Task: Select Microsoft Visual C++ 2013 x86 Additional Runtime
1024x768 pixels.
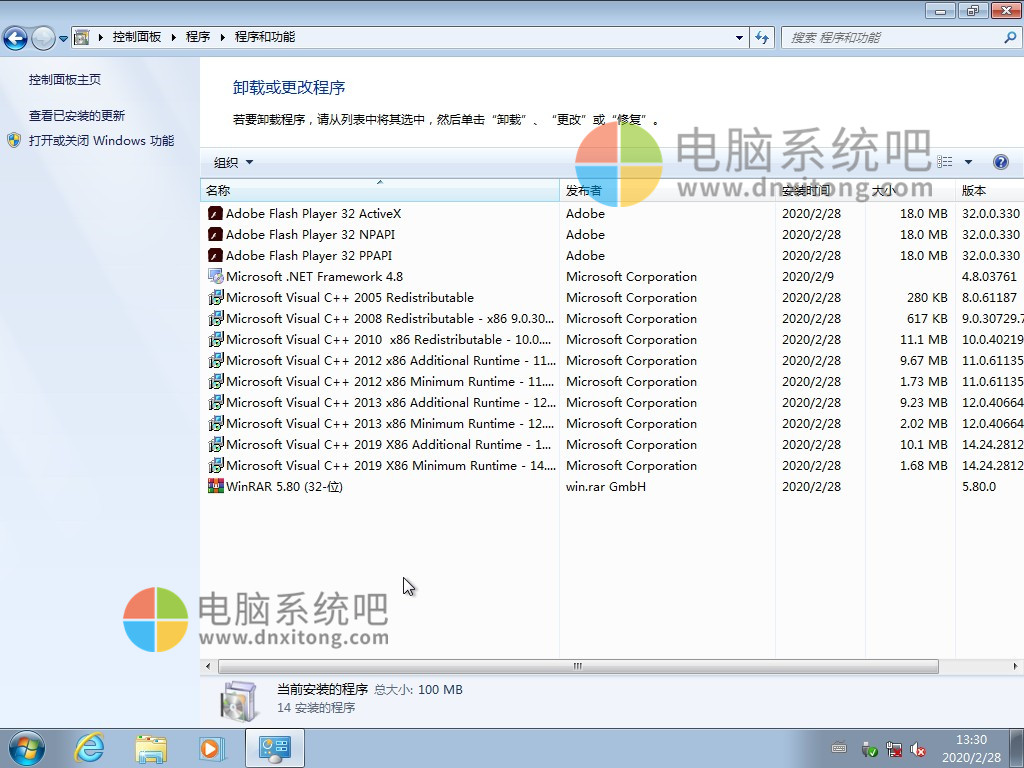Action: pyautogui.click(x=391, y=402)
